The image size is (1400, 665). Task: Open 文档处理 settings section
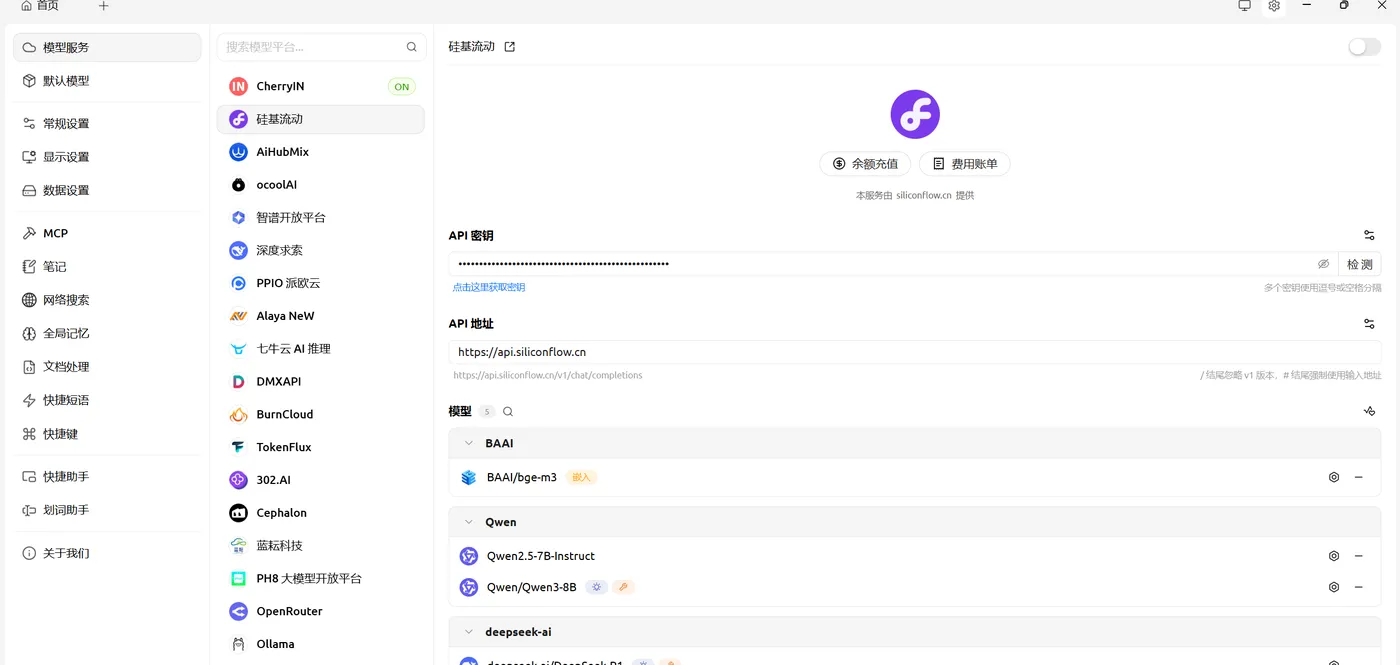pos(107,367)
